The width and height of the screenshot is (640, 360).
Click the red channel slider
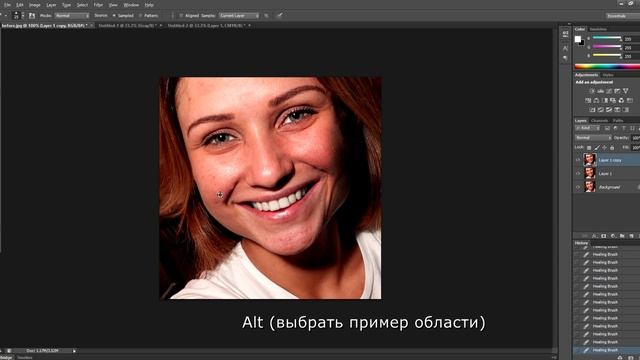pos(607,38)
